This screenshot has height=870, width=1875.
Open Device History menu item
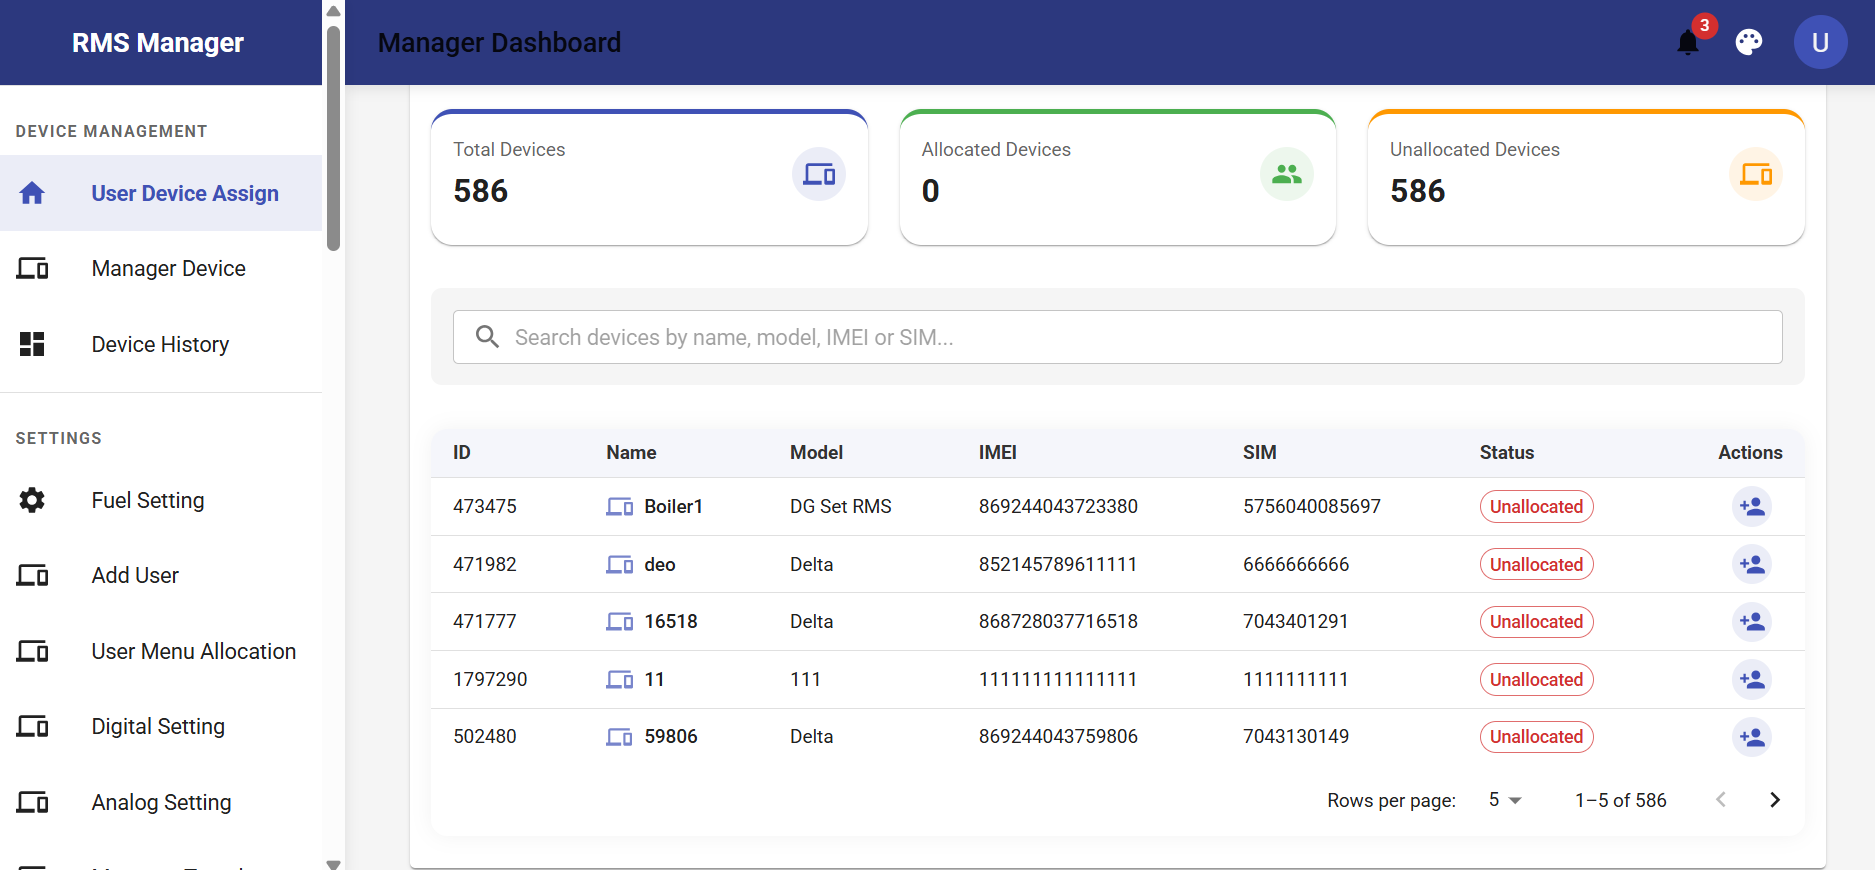[161, 344]
